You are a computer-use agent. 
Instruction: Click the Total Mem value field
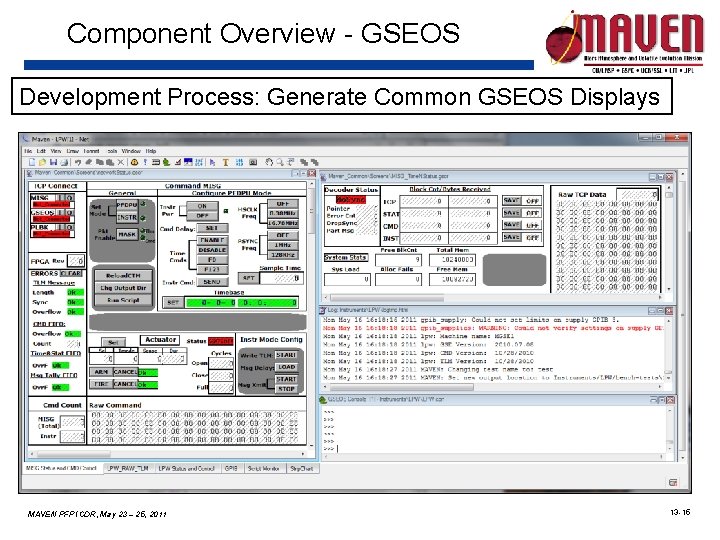point(452,259)
